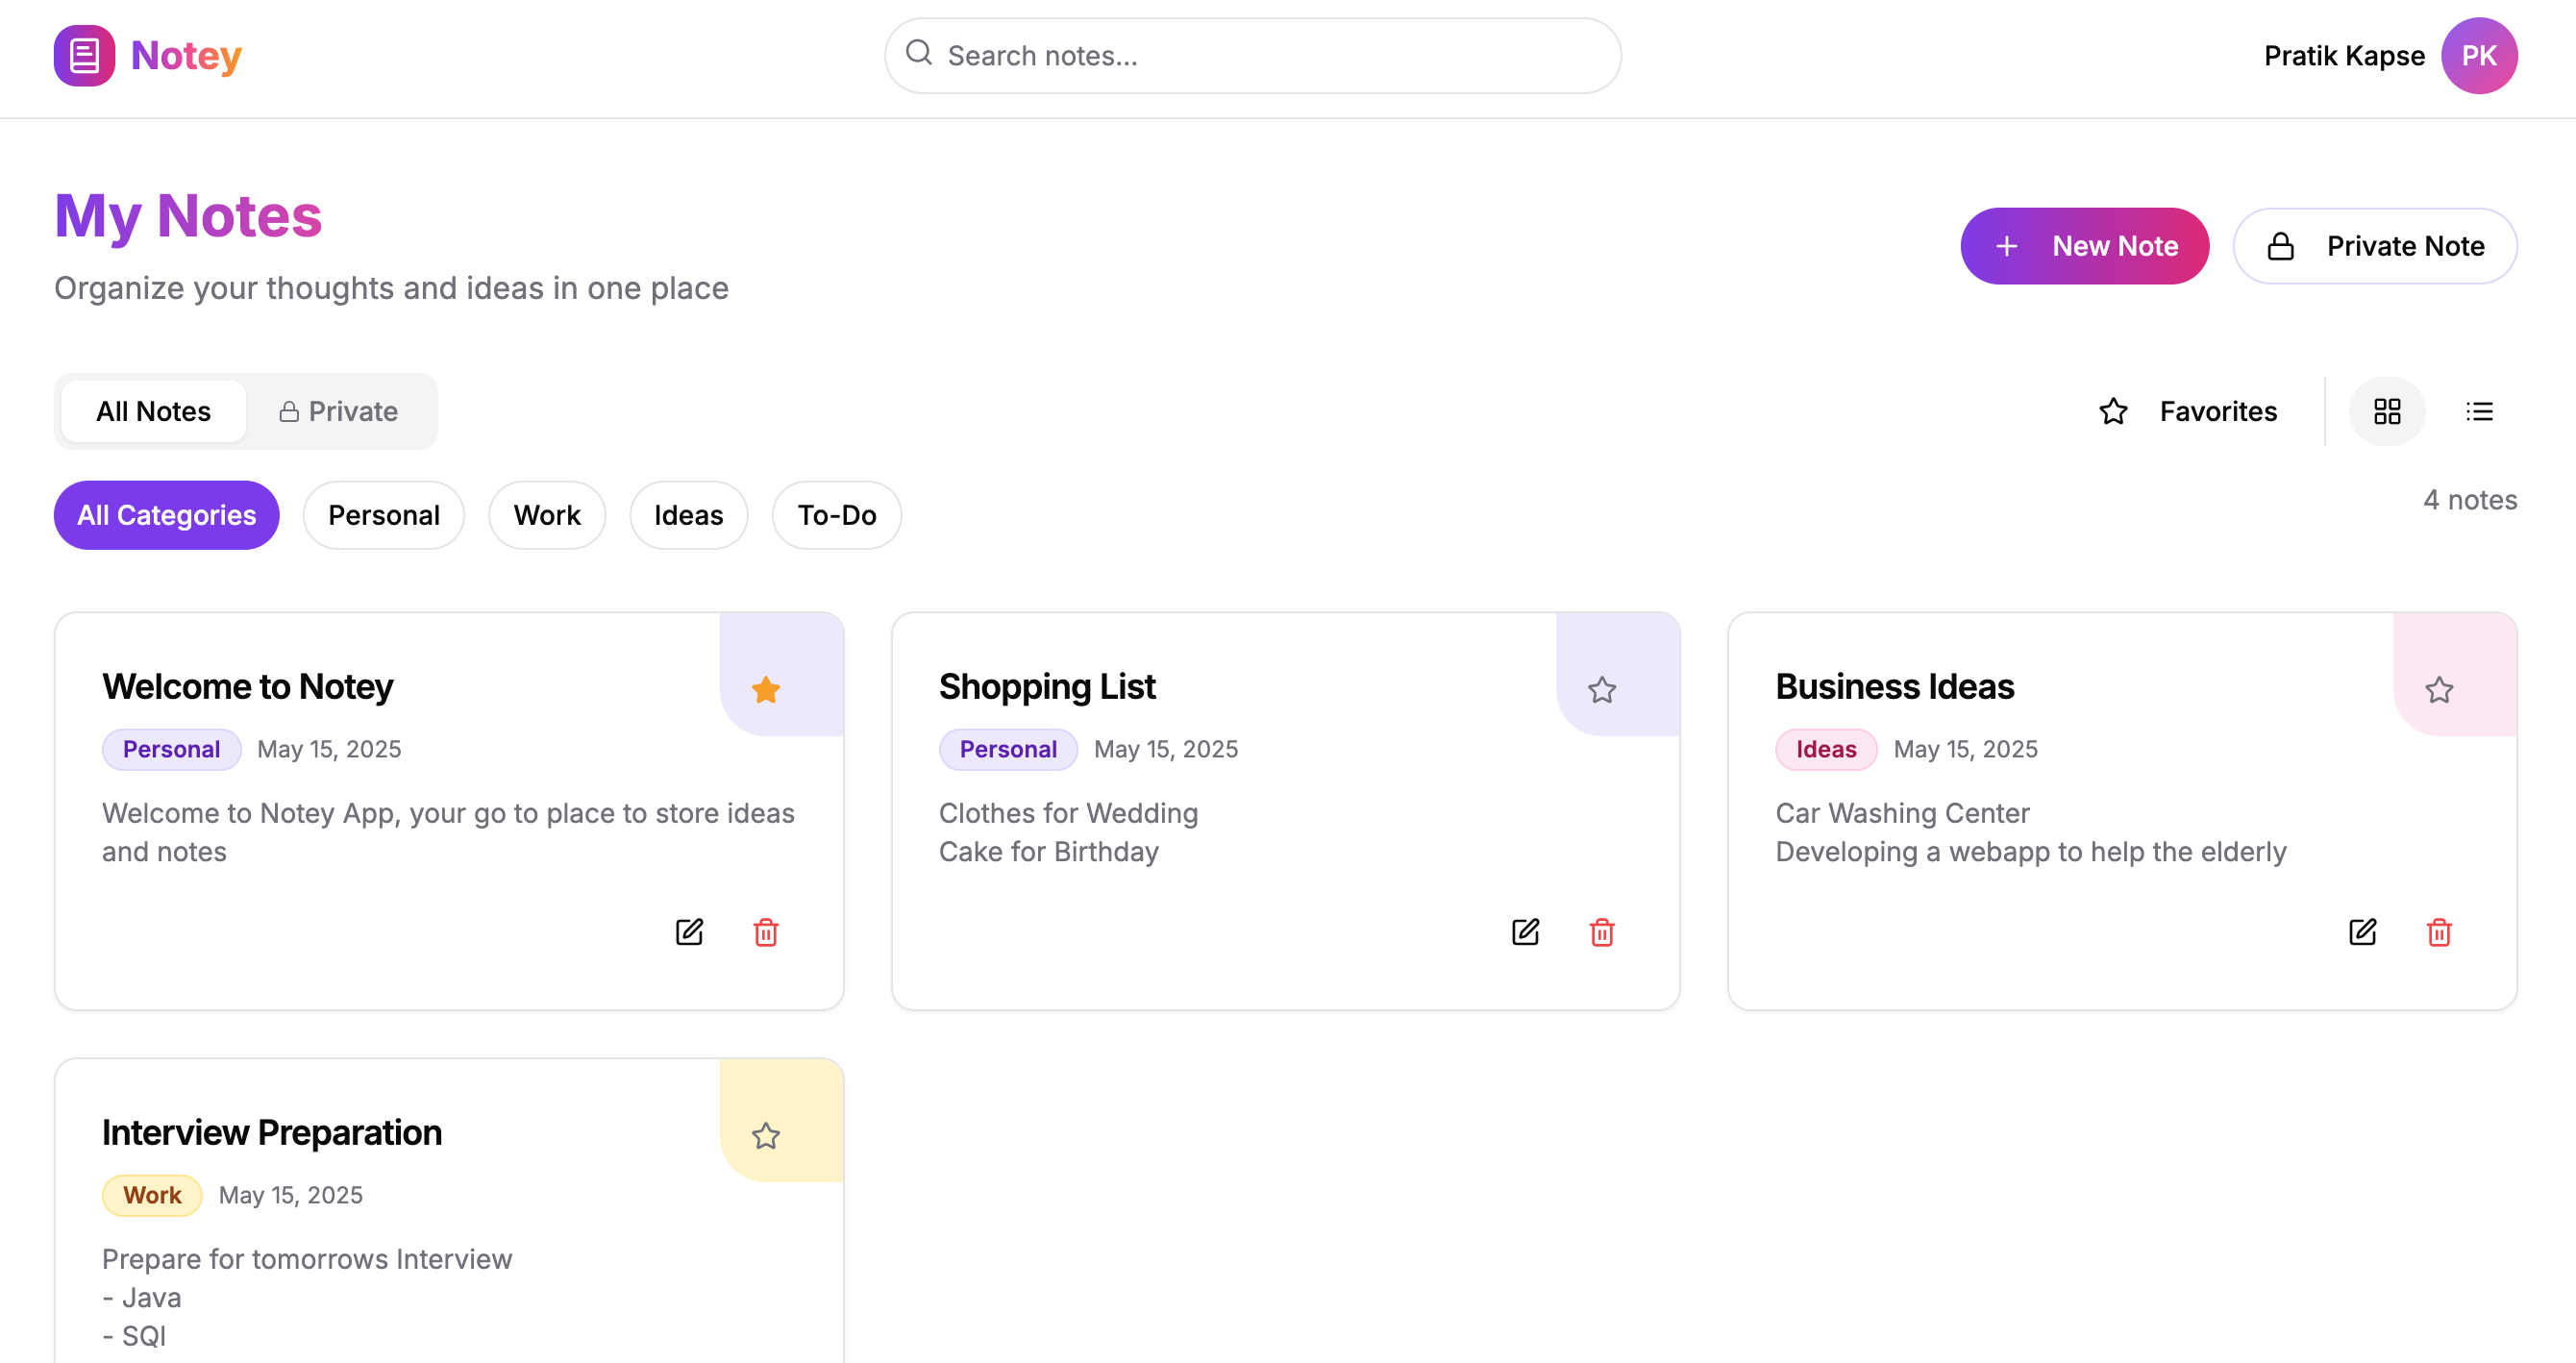Edit the Business Ideas note
This screenshot has width=2576, height=1363.
click(x=2362, y=932)
